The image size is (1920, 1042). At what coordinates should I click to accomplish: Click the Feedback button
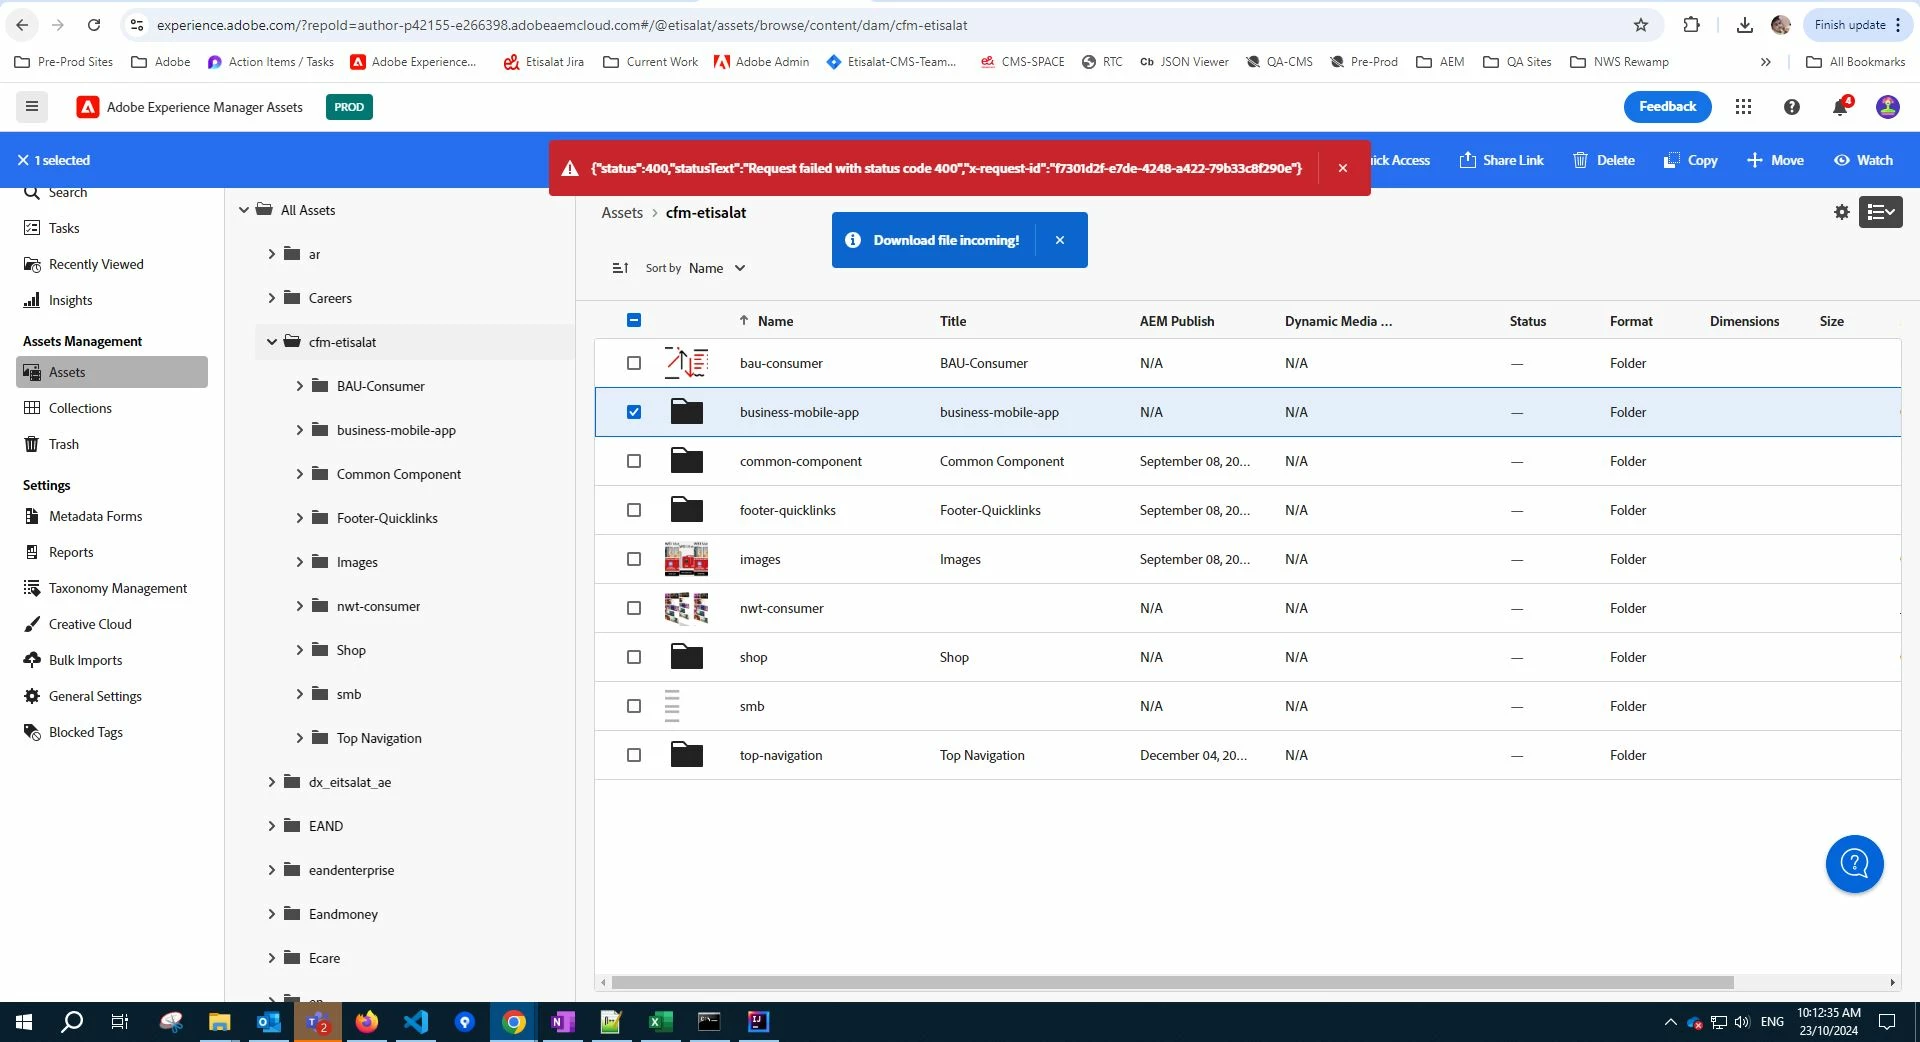coord(1667,107)
